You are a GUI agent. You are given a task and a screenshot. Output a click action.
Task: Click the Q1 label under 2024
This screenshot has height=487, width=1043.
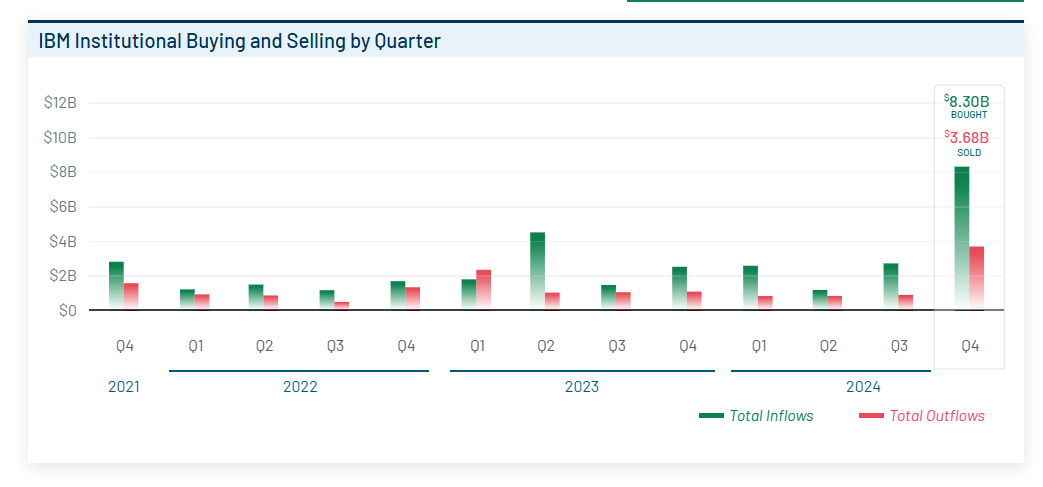[758, 347]
